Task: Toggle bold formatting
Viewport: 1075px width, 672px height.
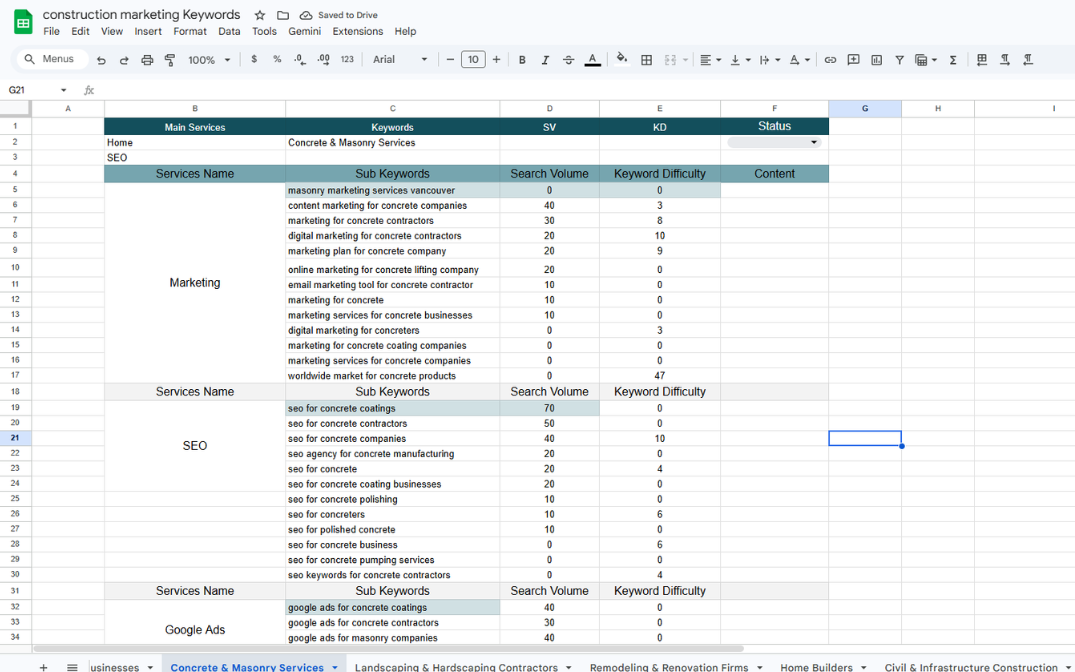Action: tap(522, 60)
